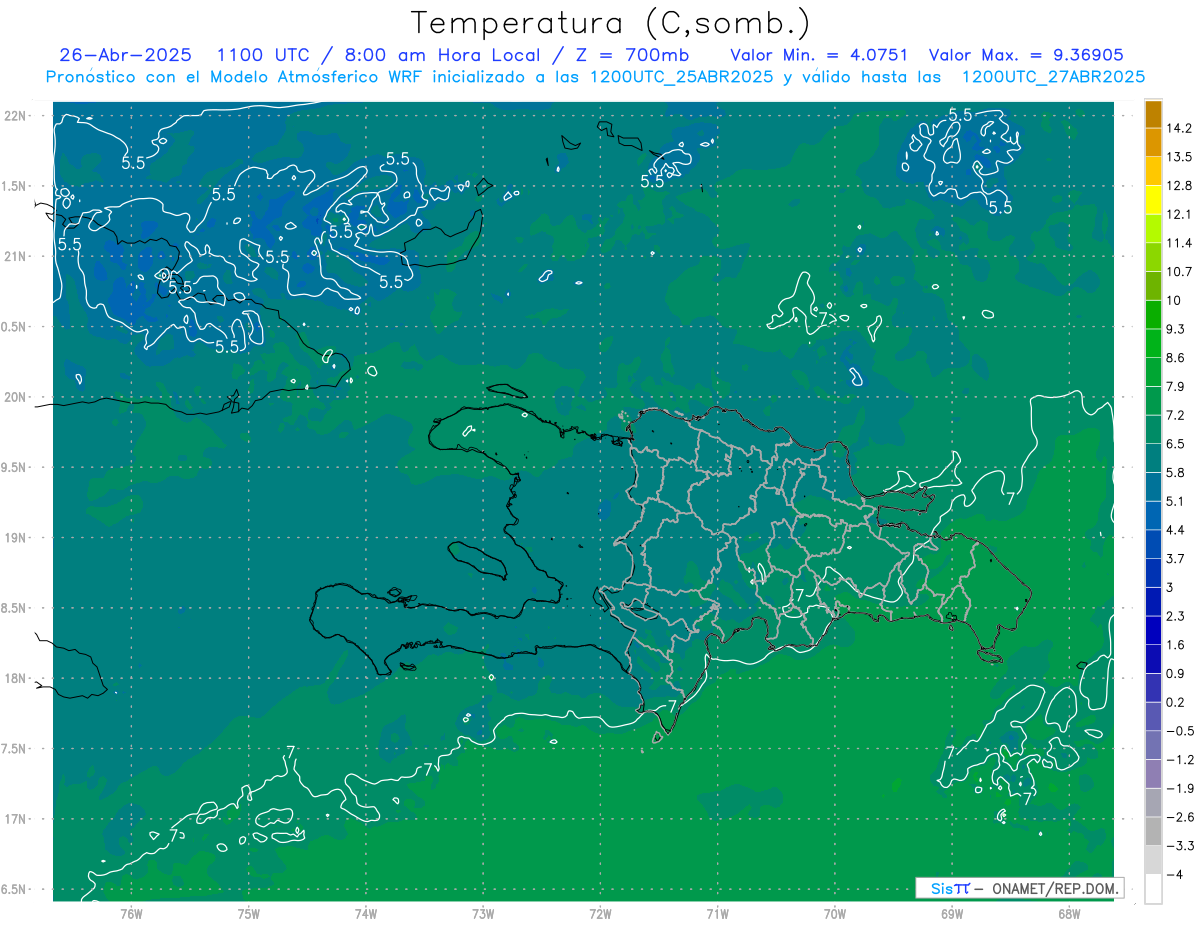1200x927 pixels.
Task: Click the 8.6 color scale label
Action: (x=1176, y=358)
